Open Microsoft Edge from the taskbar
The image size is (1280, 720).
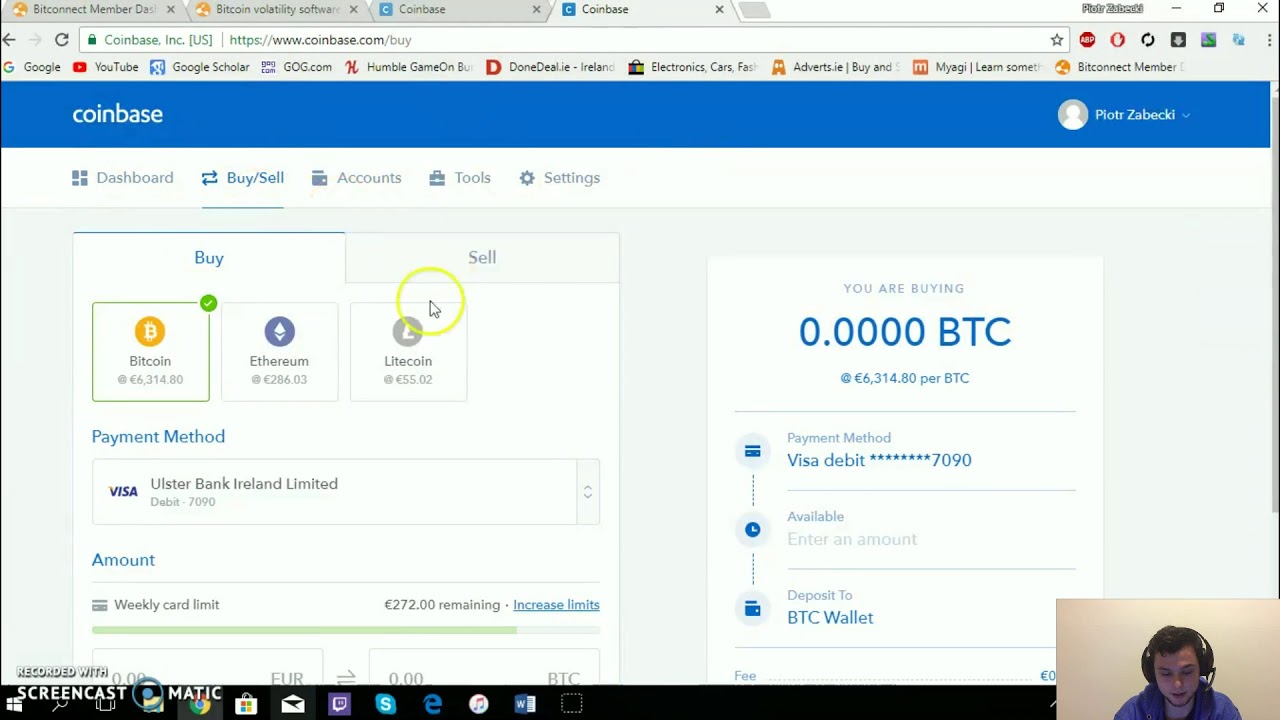(432, 704)
